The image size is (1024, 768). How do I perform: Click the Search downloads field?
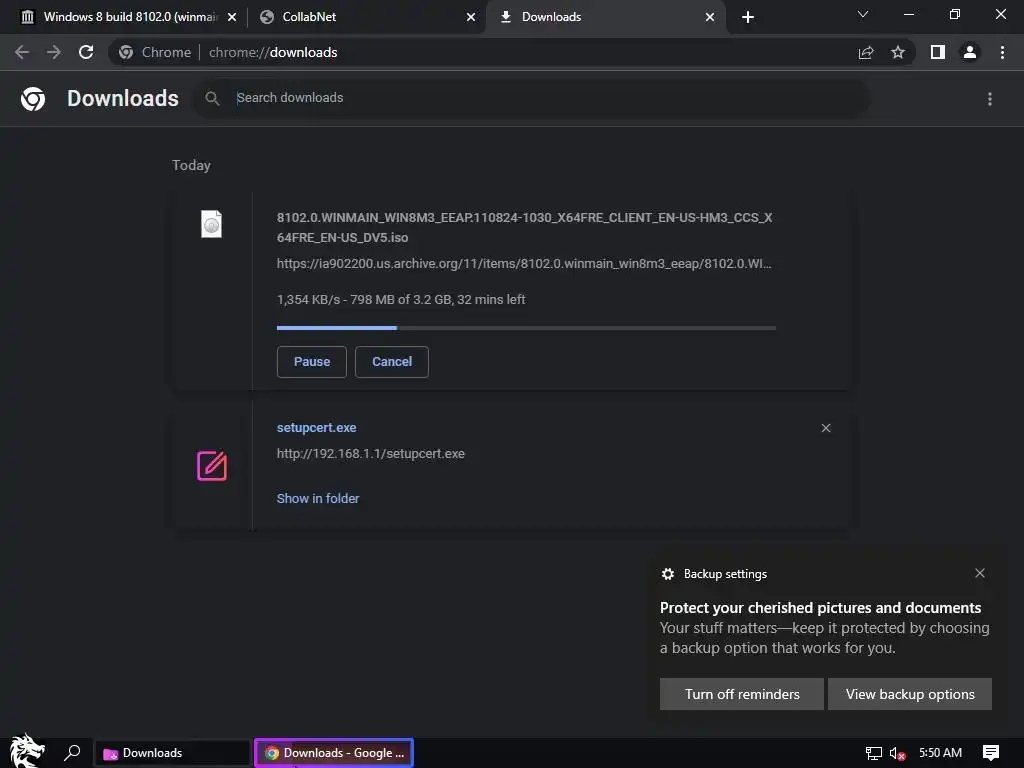click(x=532, y=99)
